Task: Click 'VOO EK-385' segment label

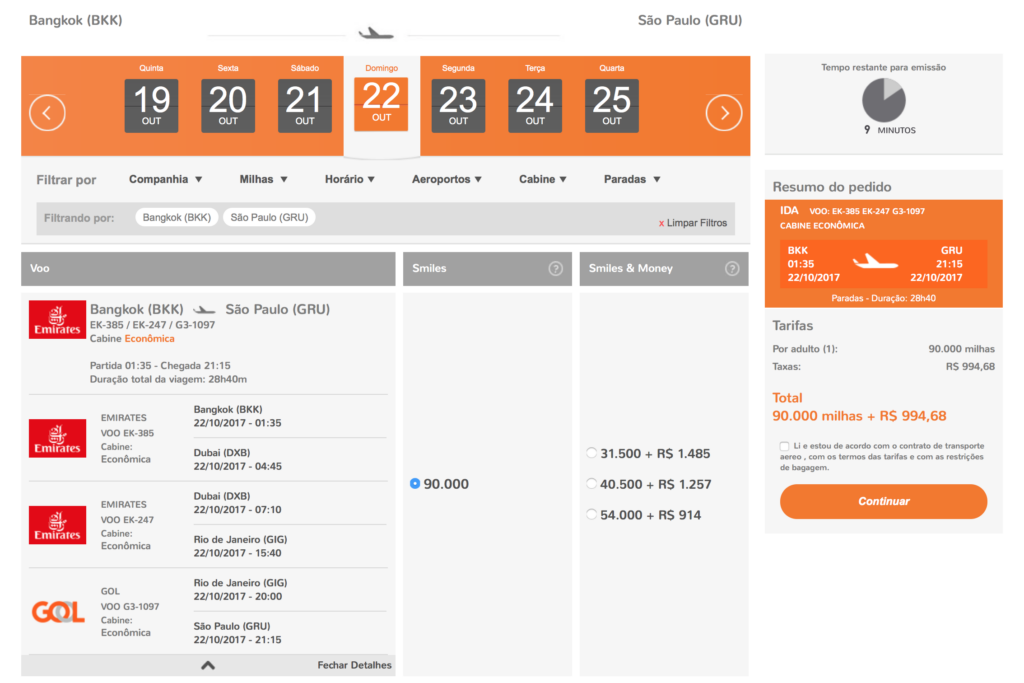Action: pyautogui.click(x=127, y=433)
